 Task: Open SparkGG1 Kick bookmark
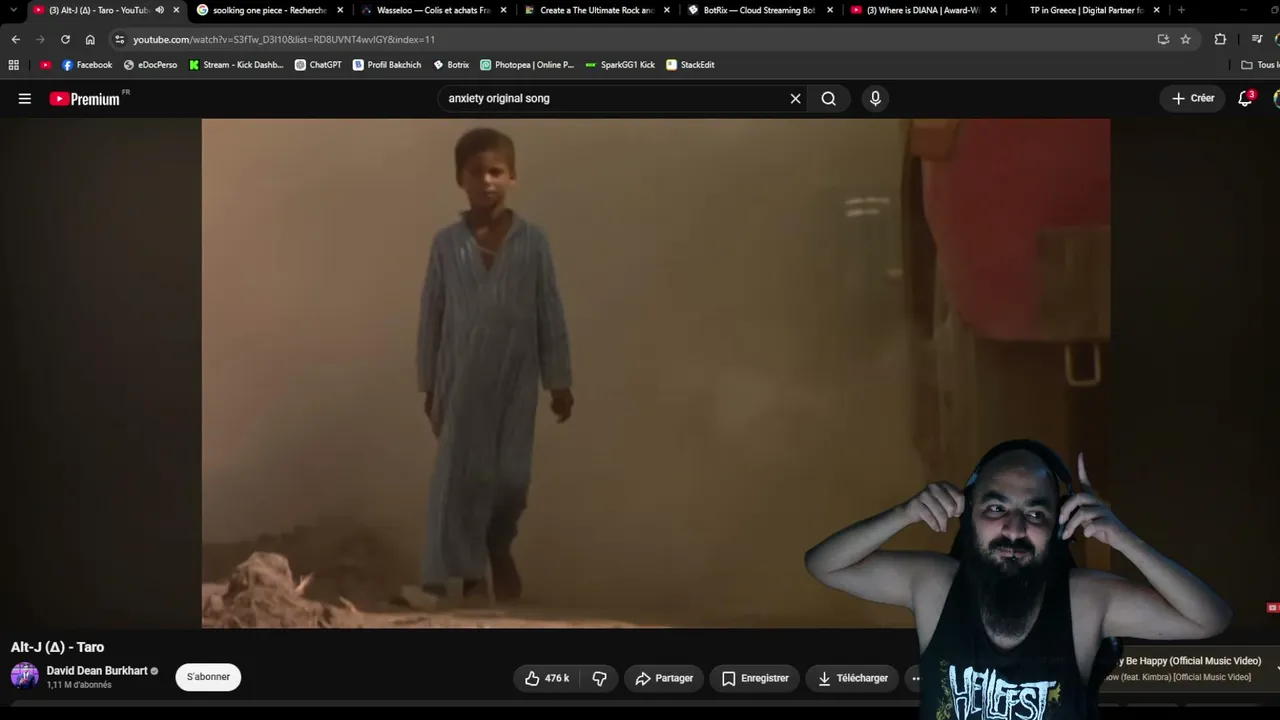pos(620,65)
